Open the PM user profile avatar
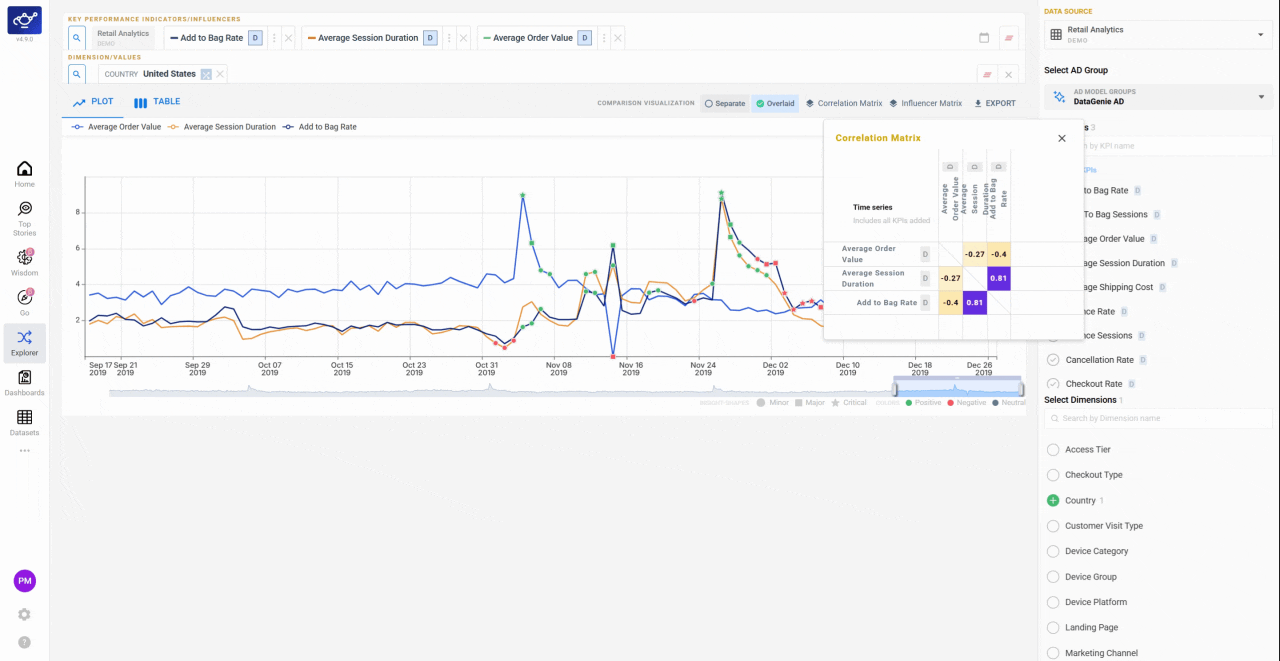The width and height of the screenshot is (1280, 661). click(24, 581)
